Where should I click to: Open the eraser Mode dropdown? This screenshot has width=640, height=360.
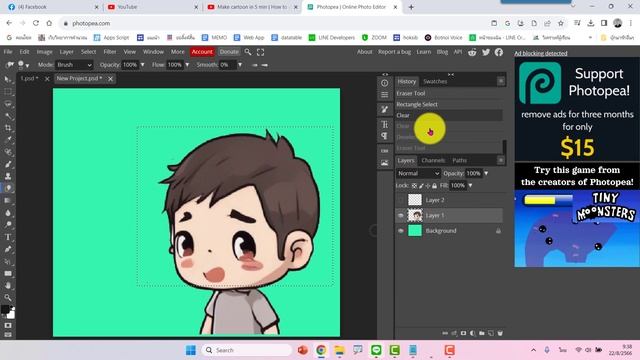[74, 65]
